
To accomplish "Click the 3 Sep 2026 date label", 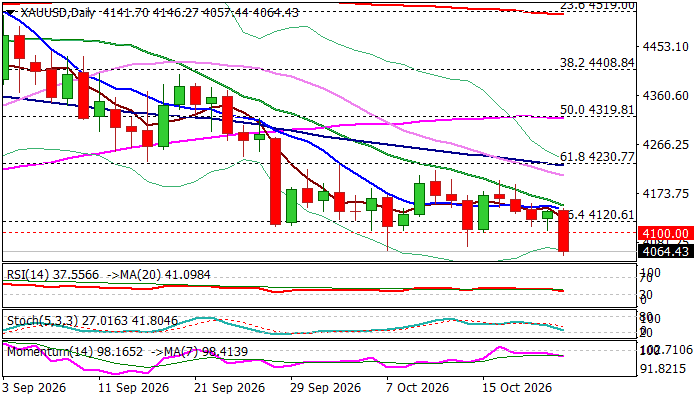I will pyautogui.click(x=34, y=388).
